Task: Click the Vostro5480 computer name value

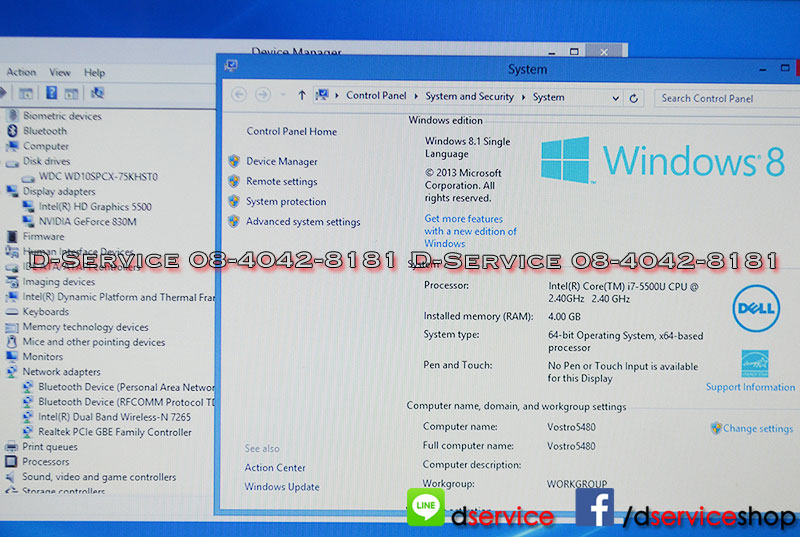Action: 571,427
